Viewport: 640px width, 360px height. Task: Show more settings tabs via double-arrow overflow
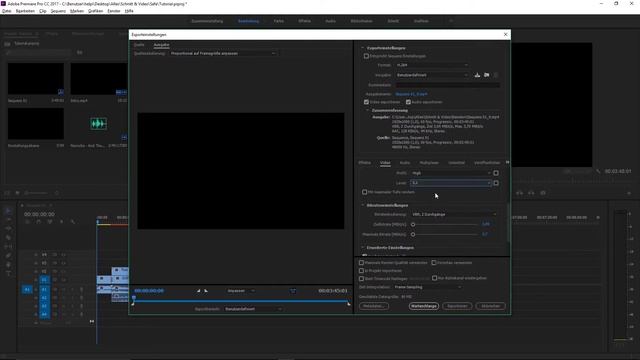pyautogui.click(x=507, y=162)
